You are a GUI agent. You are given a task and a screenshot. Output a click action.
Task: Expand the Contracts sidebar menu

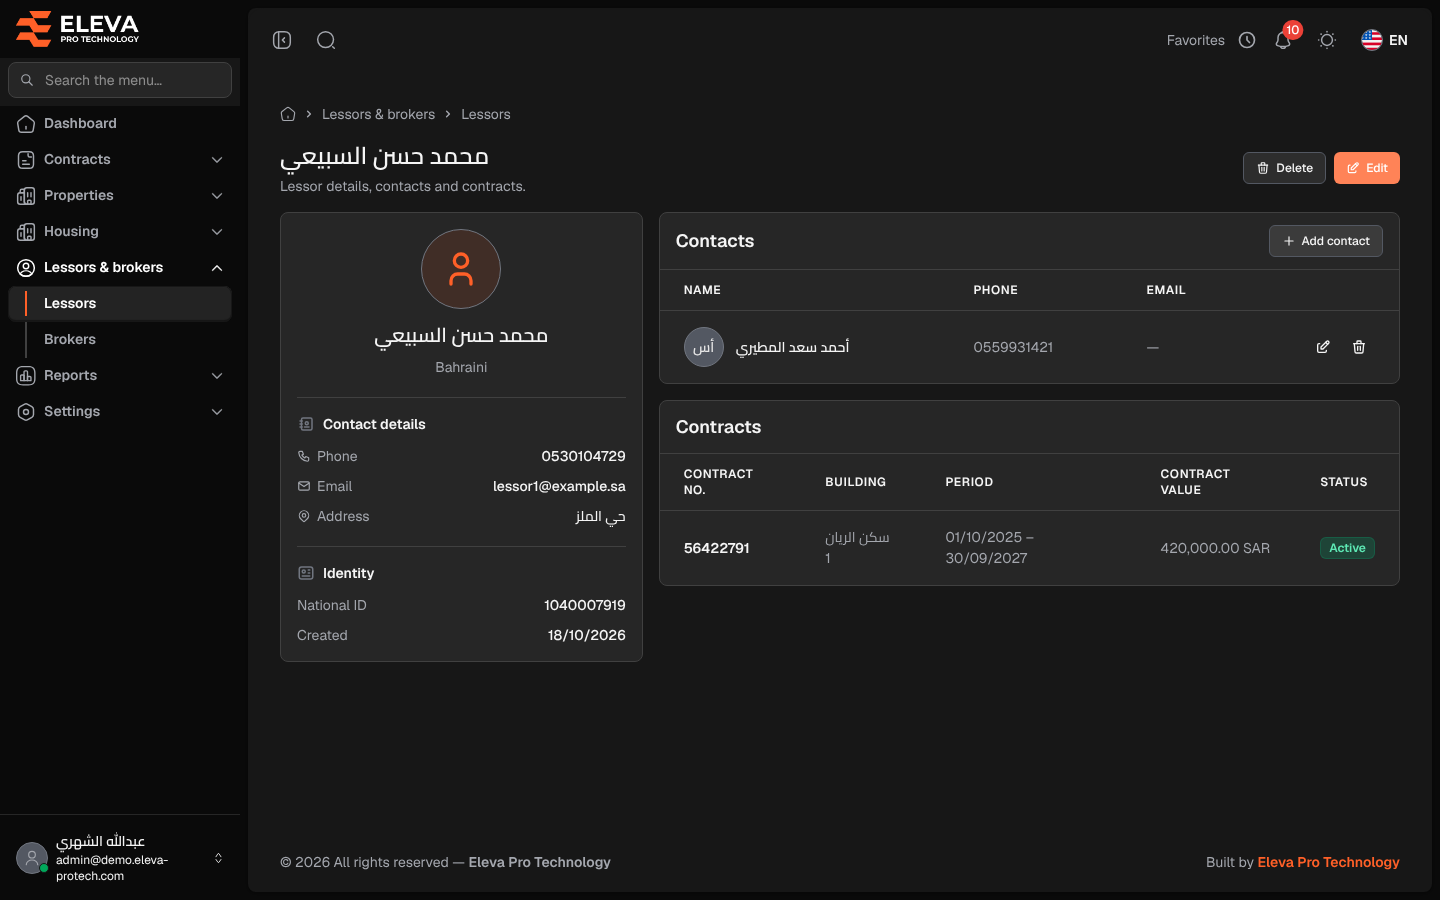(x=120, y=159)
